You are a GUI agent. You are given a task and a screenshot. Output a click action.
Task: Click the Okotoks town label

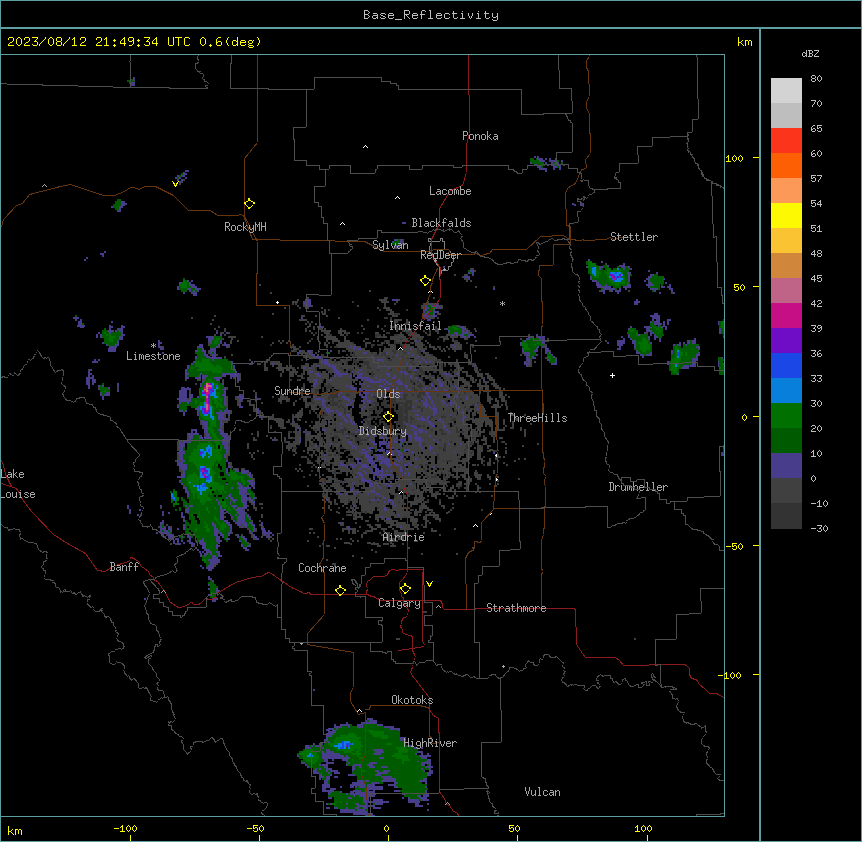click(x=412, y=700)
